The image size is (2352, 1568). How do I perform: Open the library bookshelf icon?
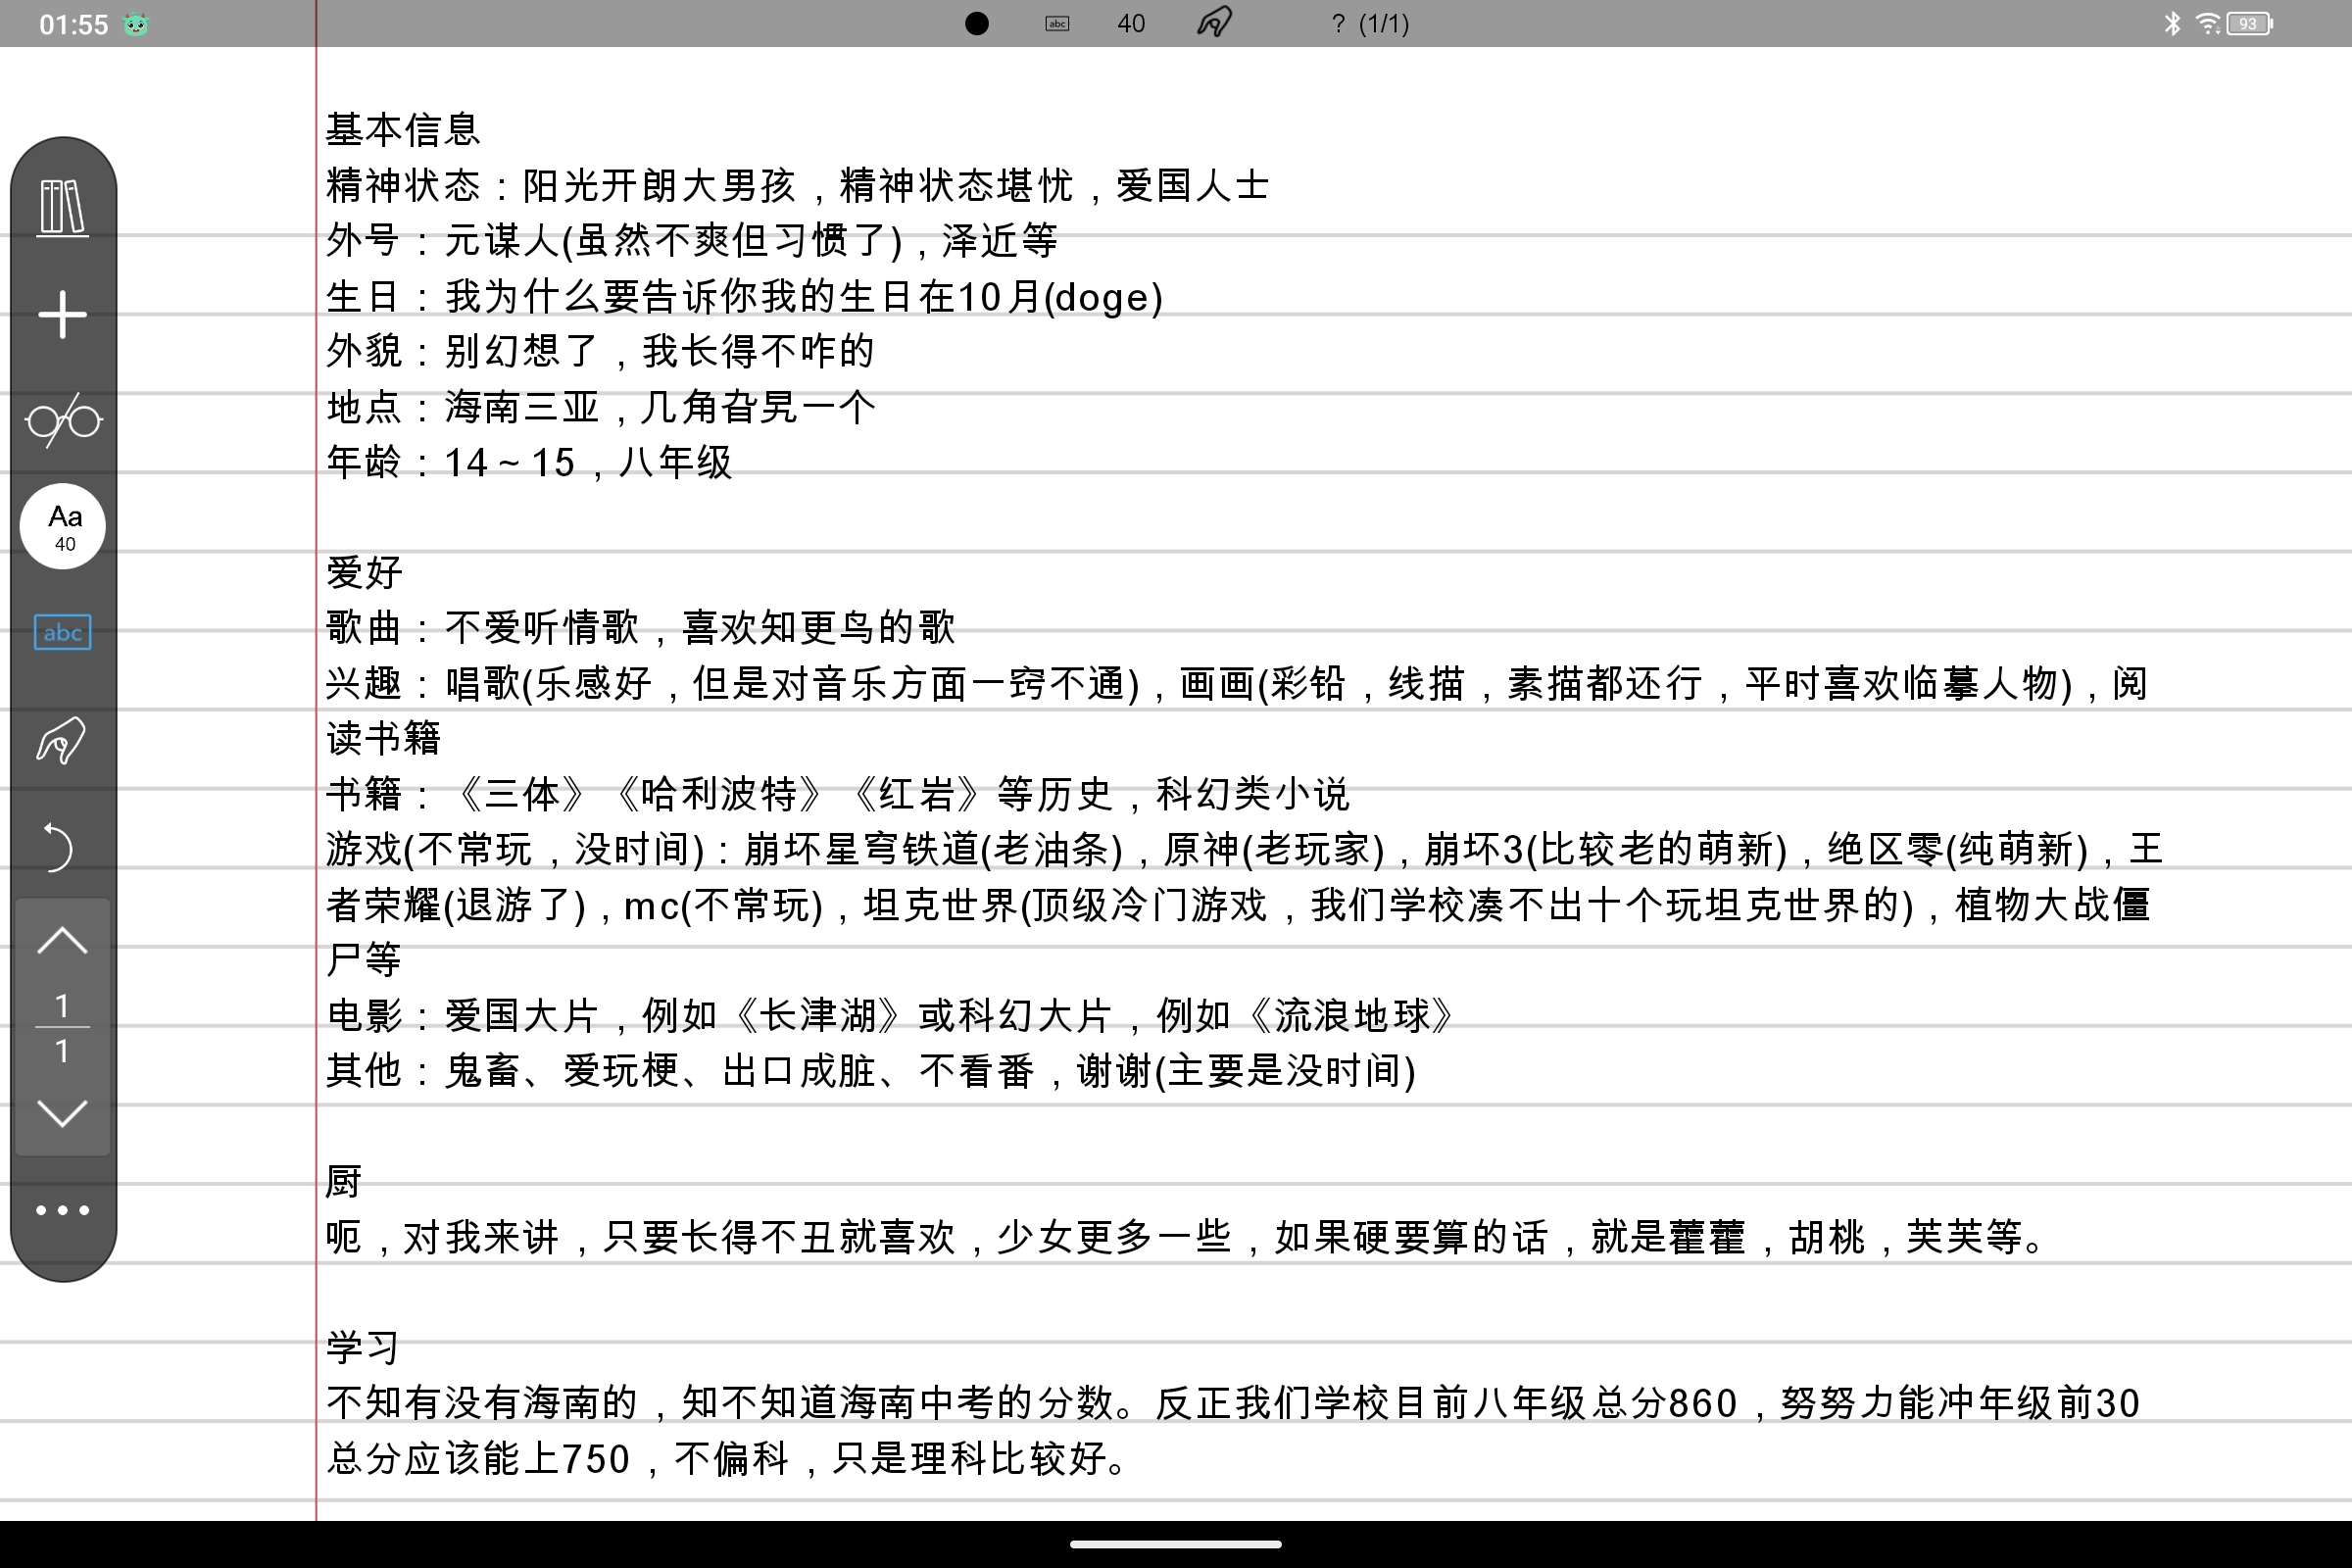(62, 208)
